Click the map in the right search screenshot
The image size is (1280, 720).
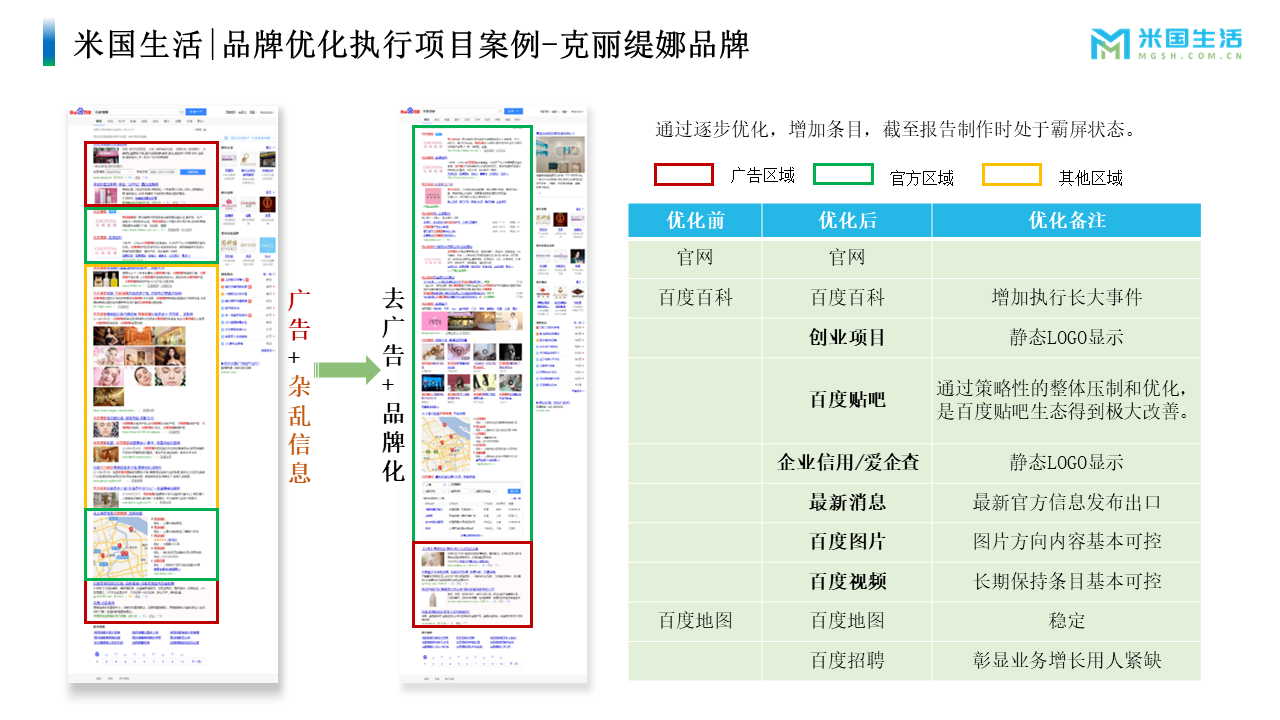click(444, 442)
